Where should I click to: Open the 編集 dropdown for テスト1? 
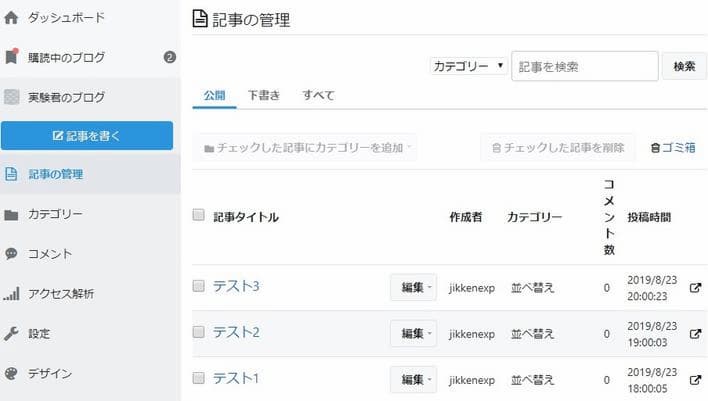click(413, 379)
